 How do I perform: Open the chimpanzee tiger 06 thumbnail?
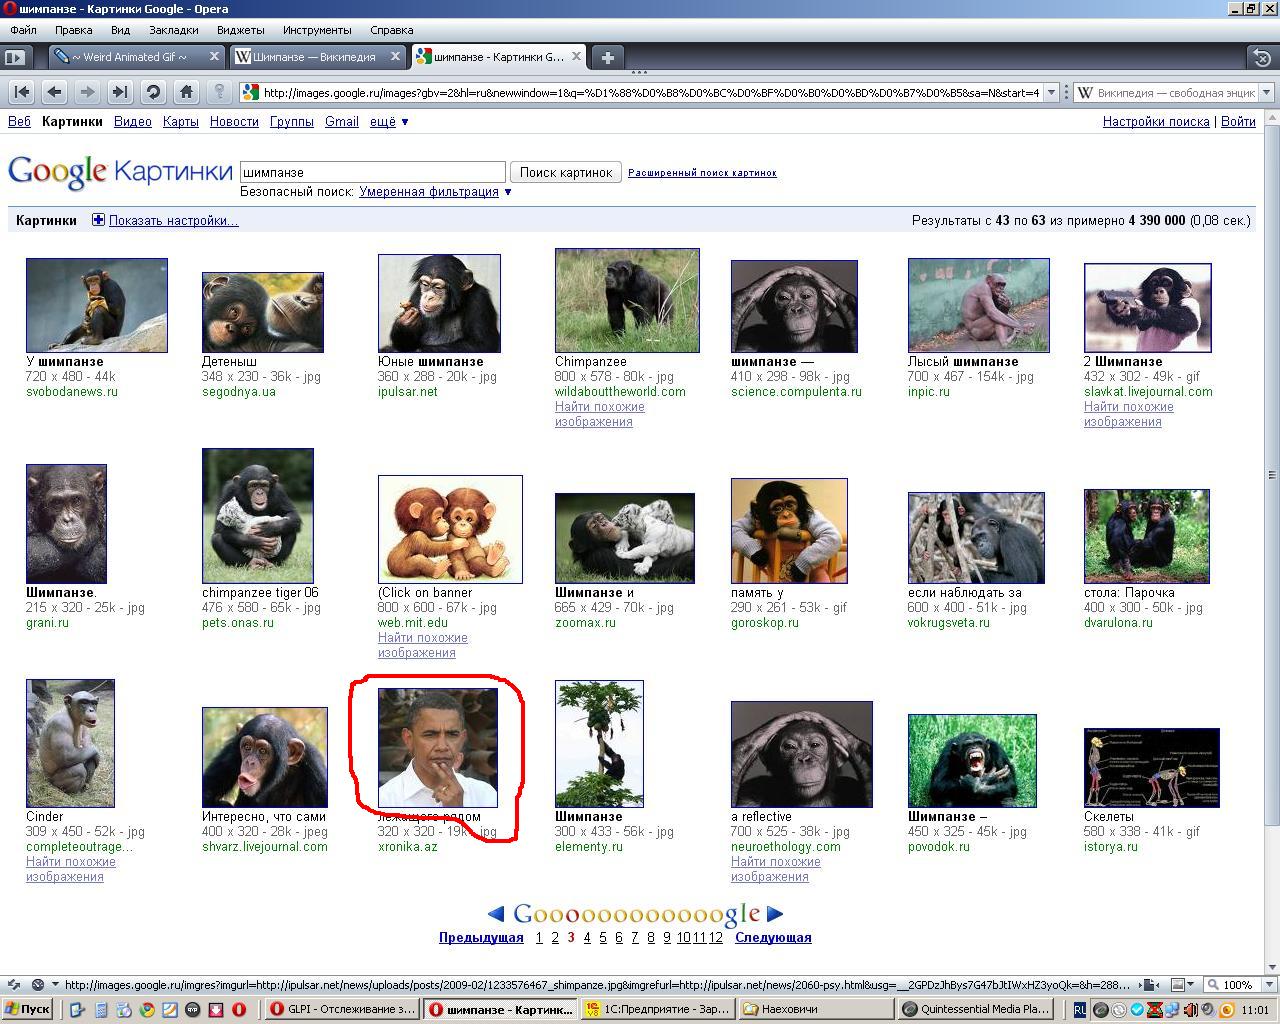258,516
